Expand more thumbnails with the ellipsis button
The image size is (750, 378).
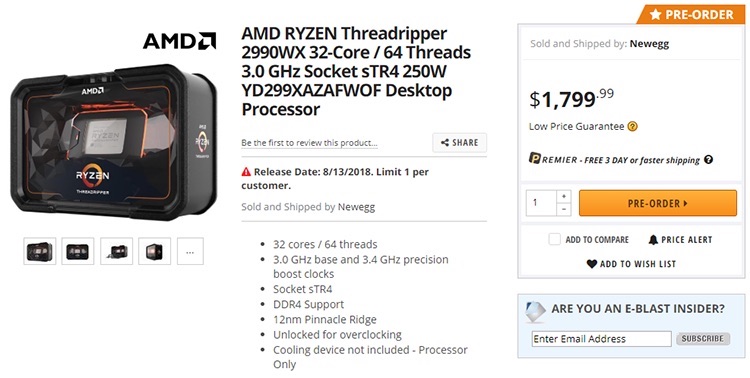pos(190,251)
